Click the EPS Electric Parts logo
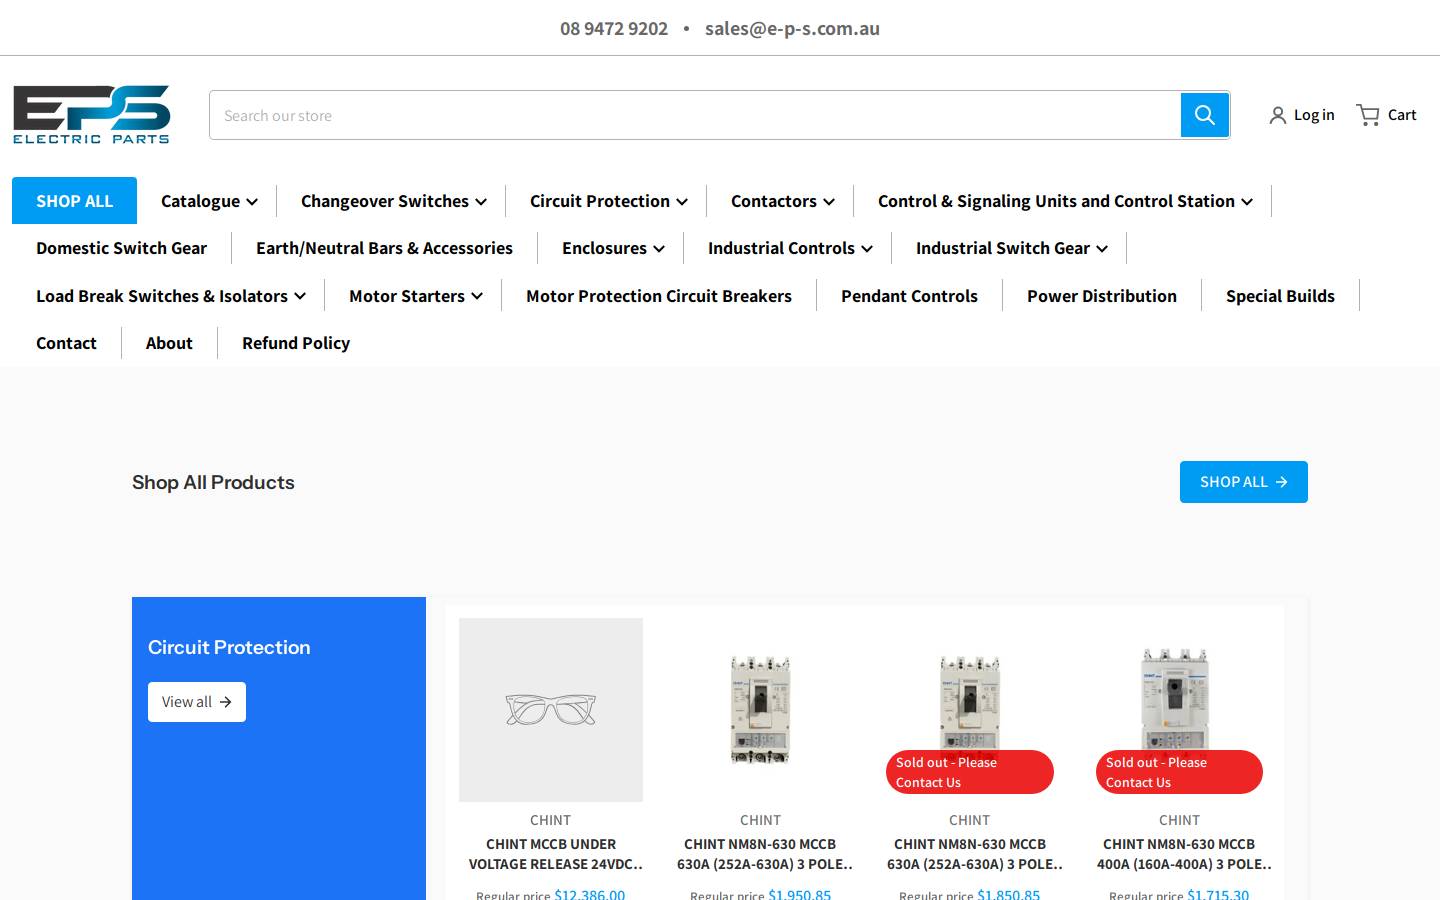This screenshot has width=1440, height=900. click(x=92, y=114)
